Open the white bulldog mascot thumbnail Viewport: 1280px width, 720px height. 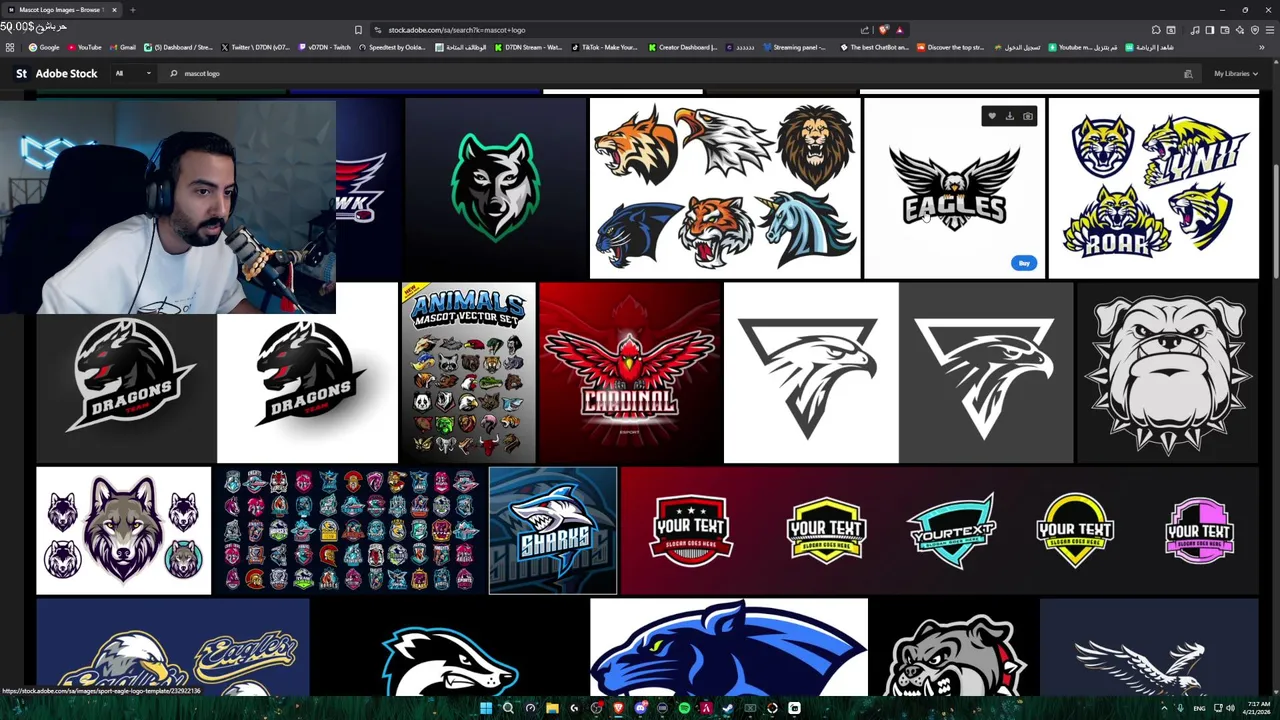click(x=1167, y=373)
